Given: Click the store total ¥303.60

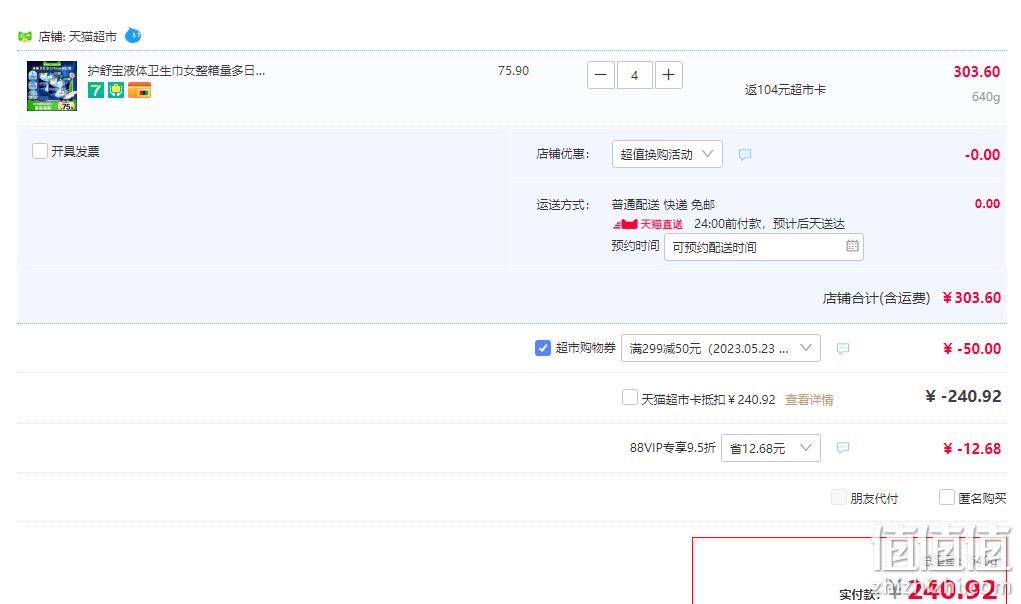Looking at the screenshot, I should pyautogui.click(x=972, y=297).
